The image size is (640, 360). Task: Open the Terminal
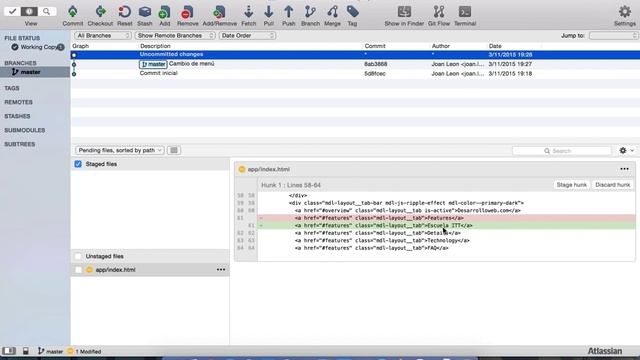click(465, 16)
